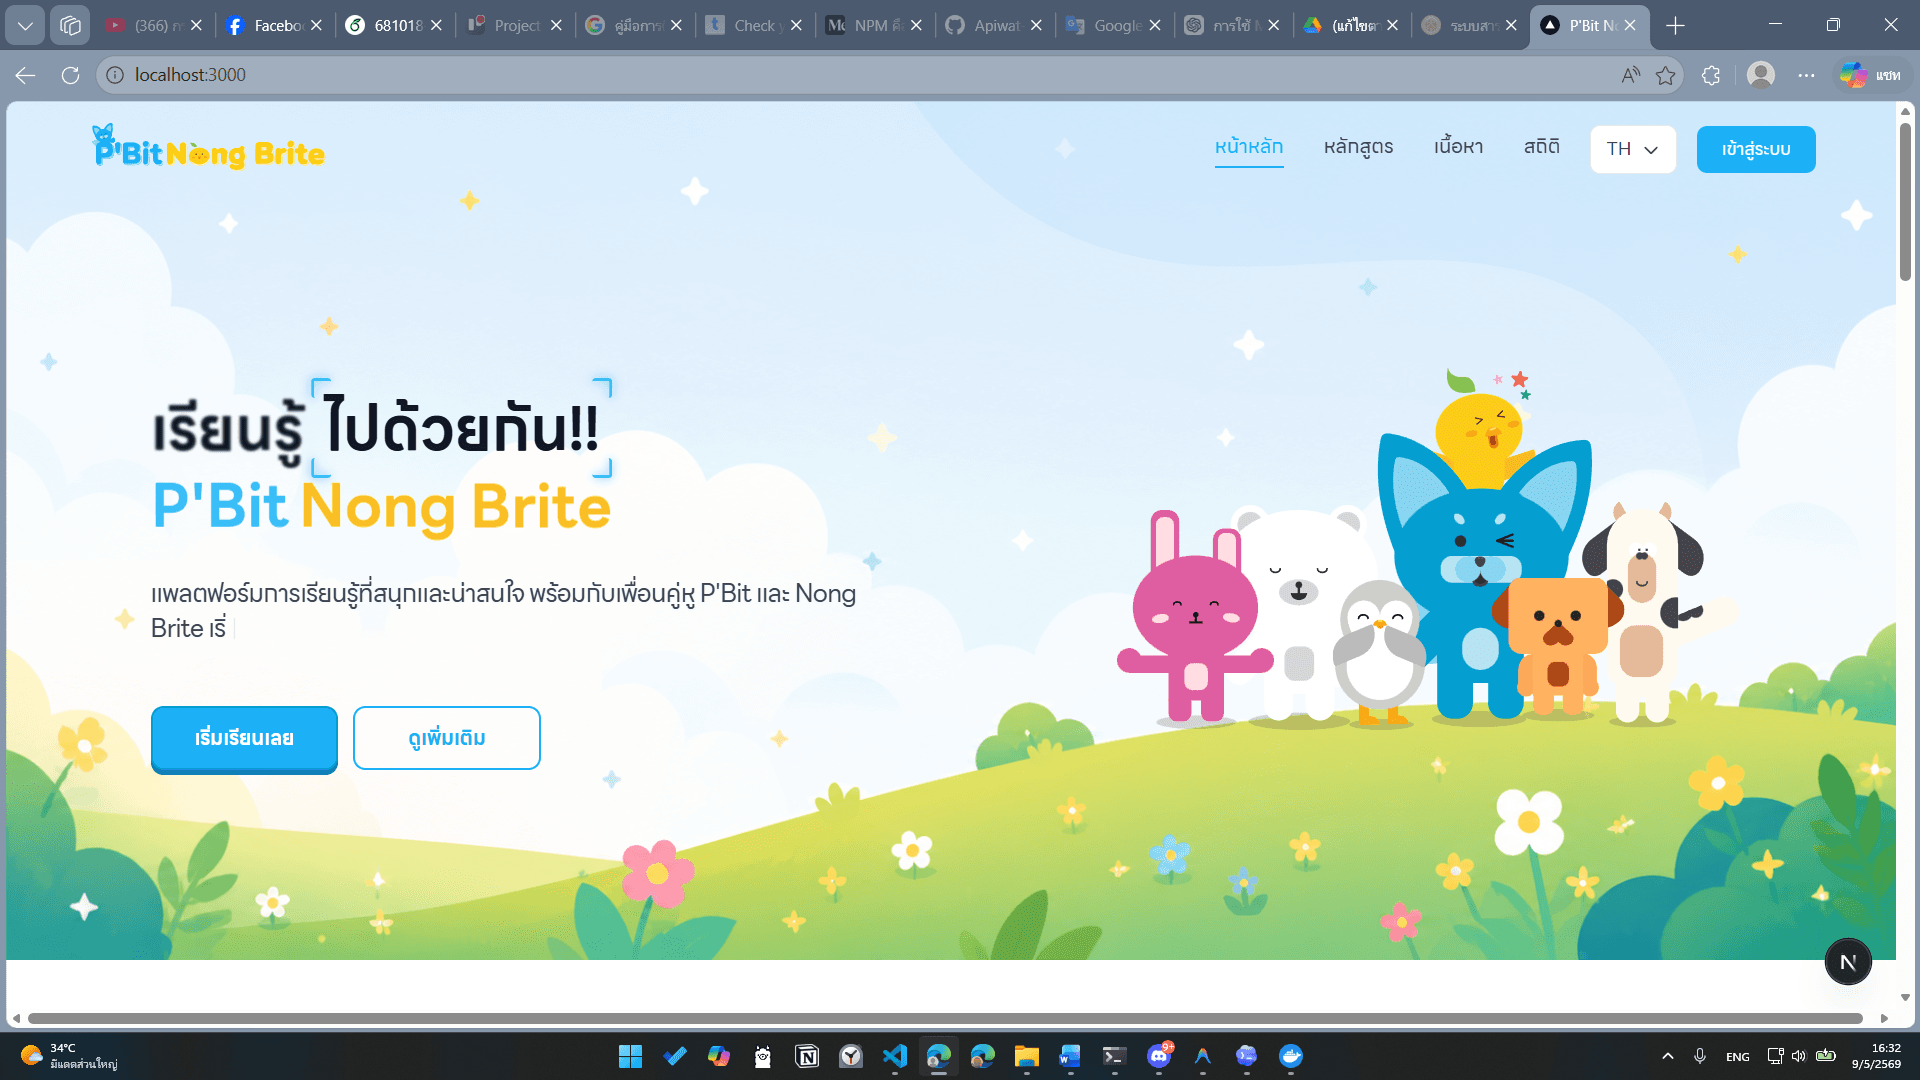This screenshot has height=1080, width=1920.
Task: Show hidden system tray icons
Action: (1668, 1056)
